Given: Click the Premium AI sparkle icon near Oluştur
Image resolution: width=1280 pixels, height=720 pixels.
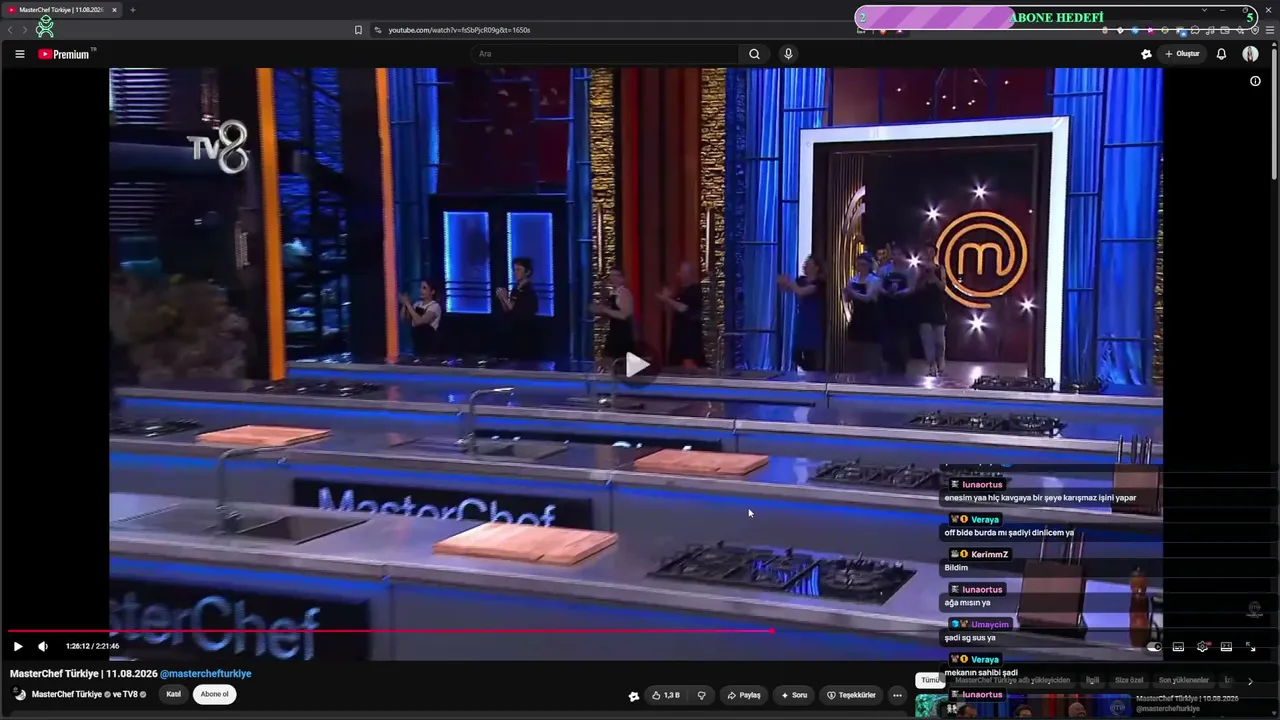Looking at the screenshot, I should coord(1146,54).
